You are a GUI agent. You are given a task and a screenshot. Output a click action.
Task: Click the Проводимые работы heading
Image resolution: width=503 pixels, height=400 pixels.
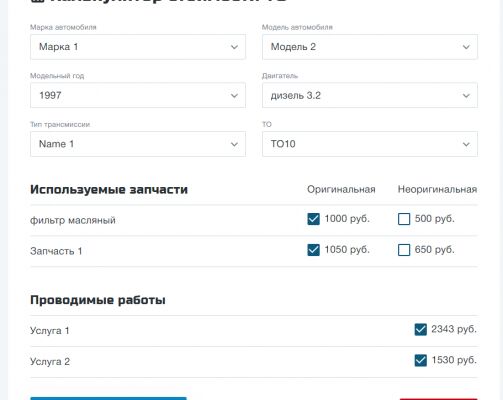tap(98, 300)
